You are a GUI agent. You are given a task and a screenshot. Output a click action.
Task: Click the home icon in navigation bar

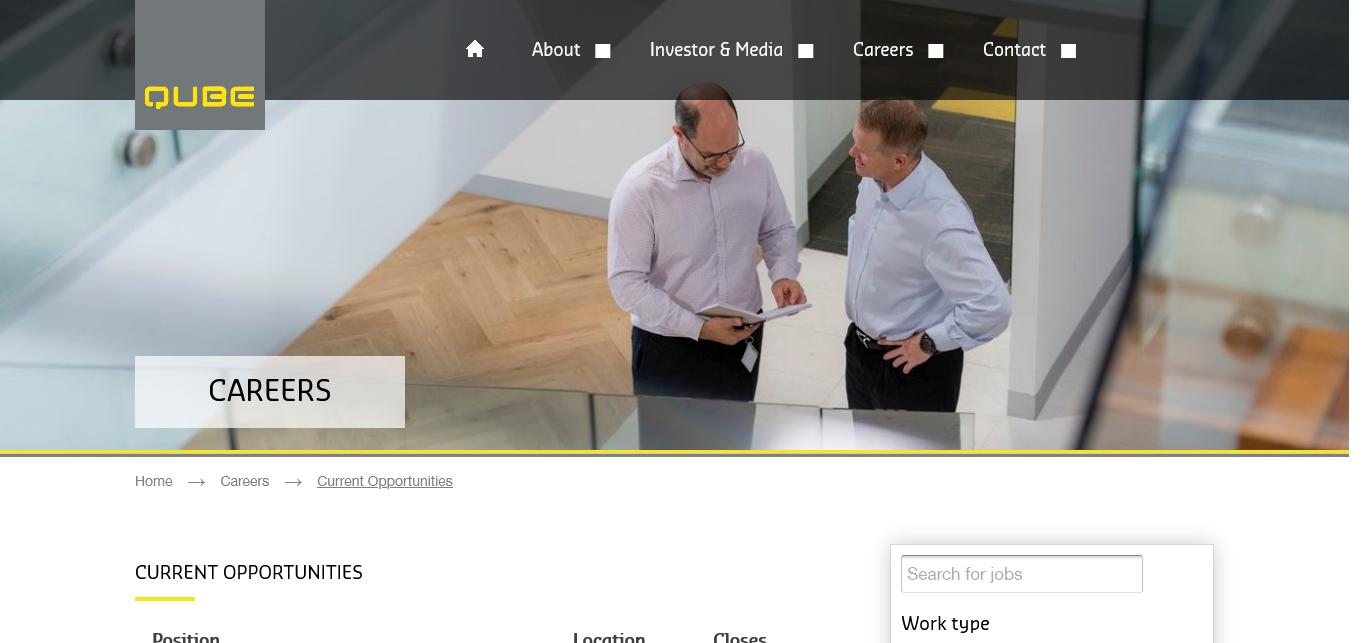475,49
